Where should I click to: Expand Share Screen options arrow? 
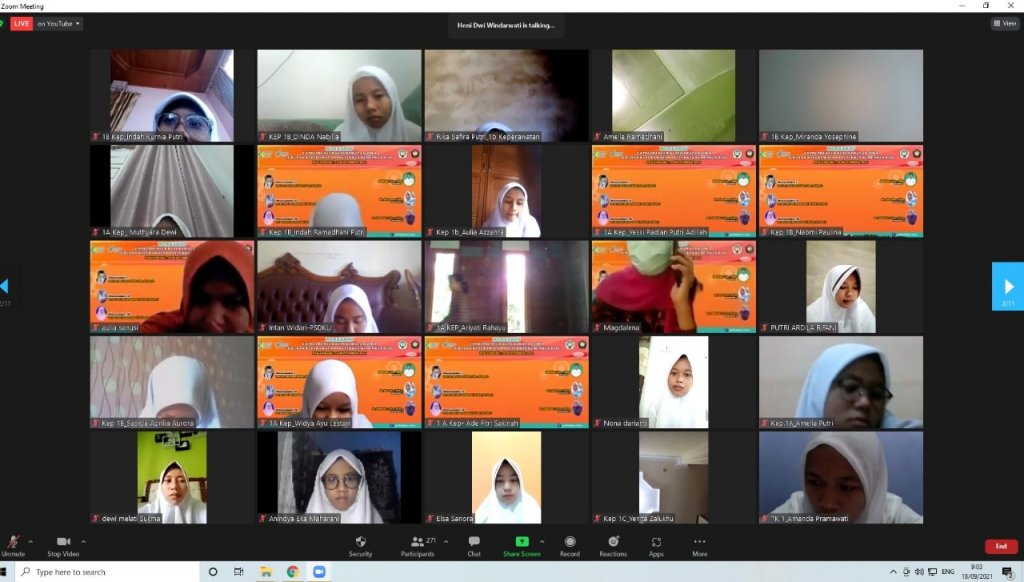[x=543, y=541]
